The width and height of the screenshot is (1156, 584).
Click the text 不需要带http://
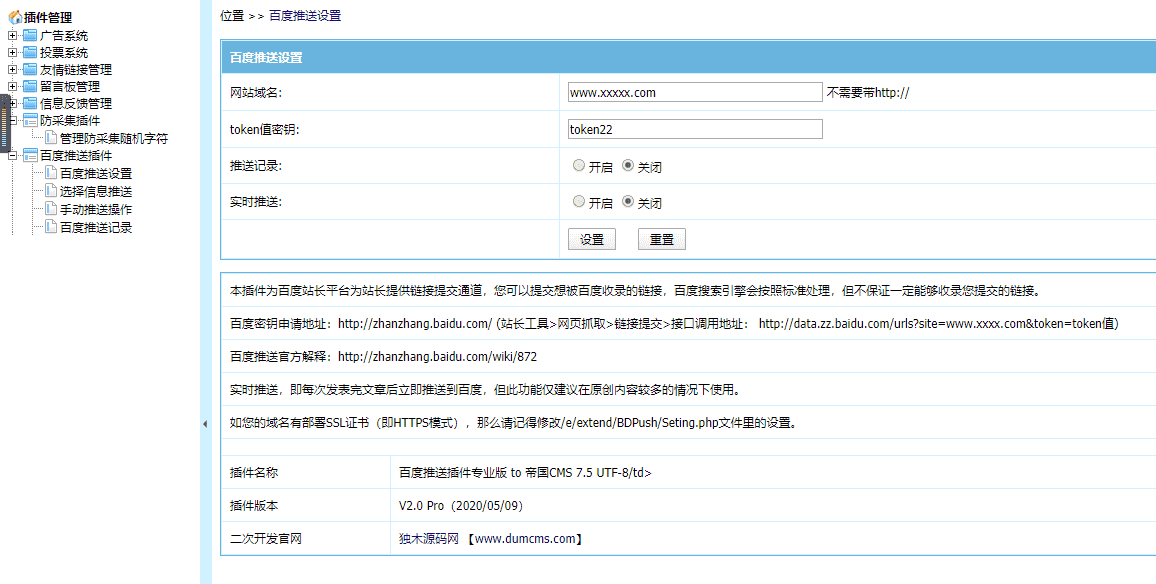tap(868, 93)
